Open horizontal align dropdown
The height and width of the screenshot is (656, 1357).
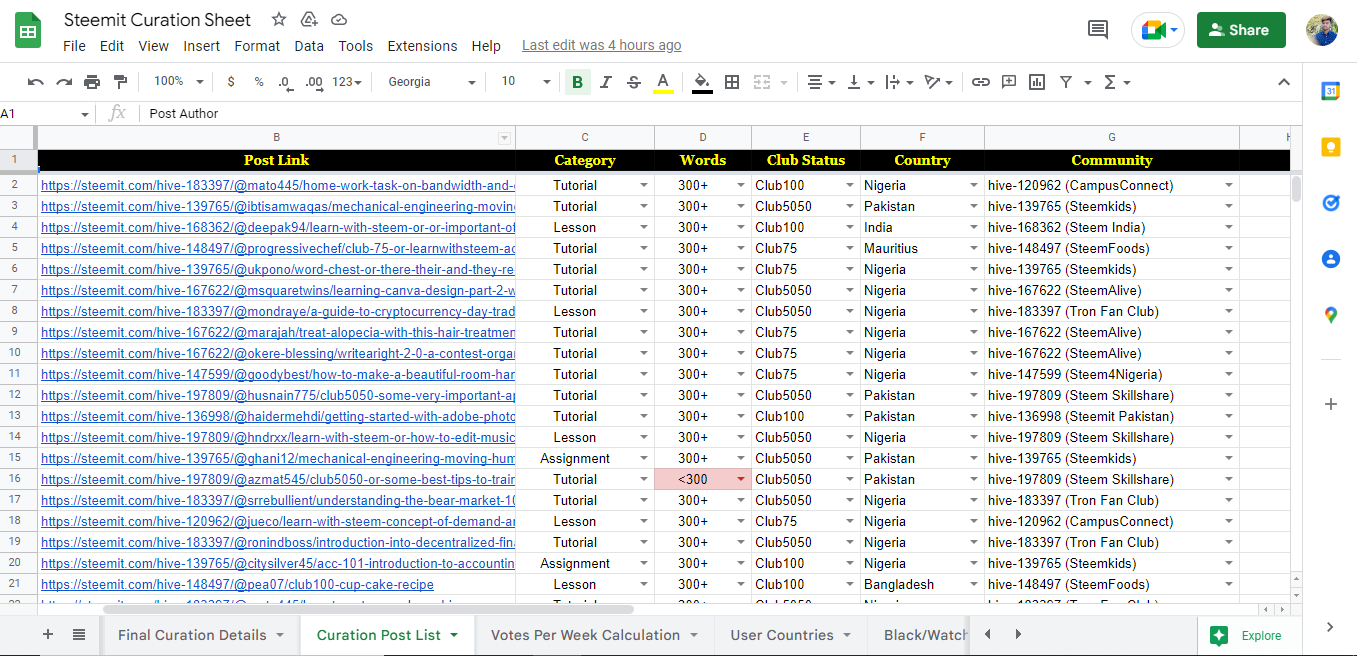821,82
